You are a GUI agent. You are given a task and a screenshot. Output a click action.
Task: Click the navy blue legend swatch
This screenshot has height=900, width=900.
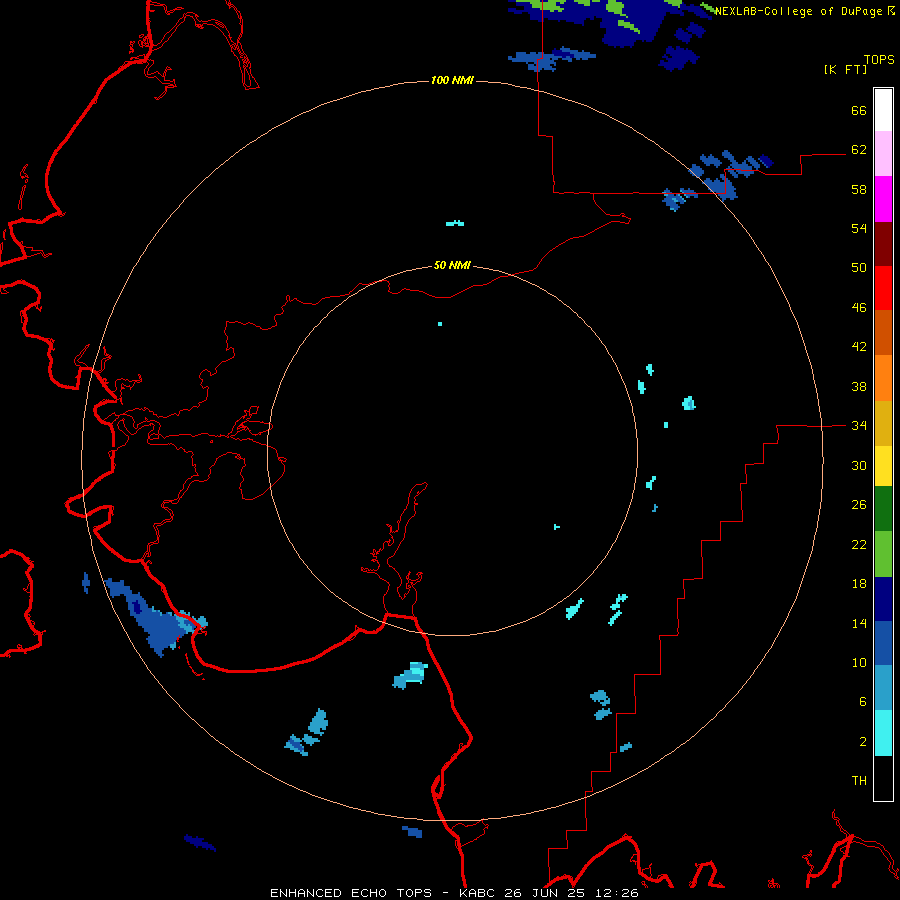pos(883,599)
